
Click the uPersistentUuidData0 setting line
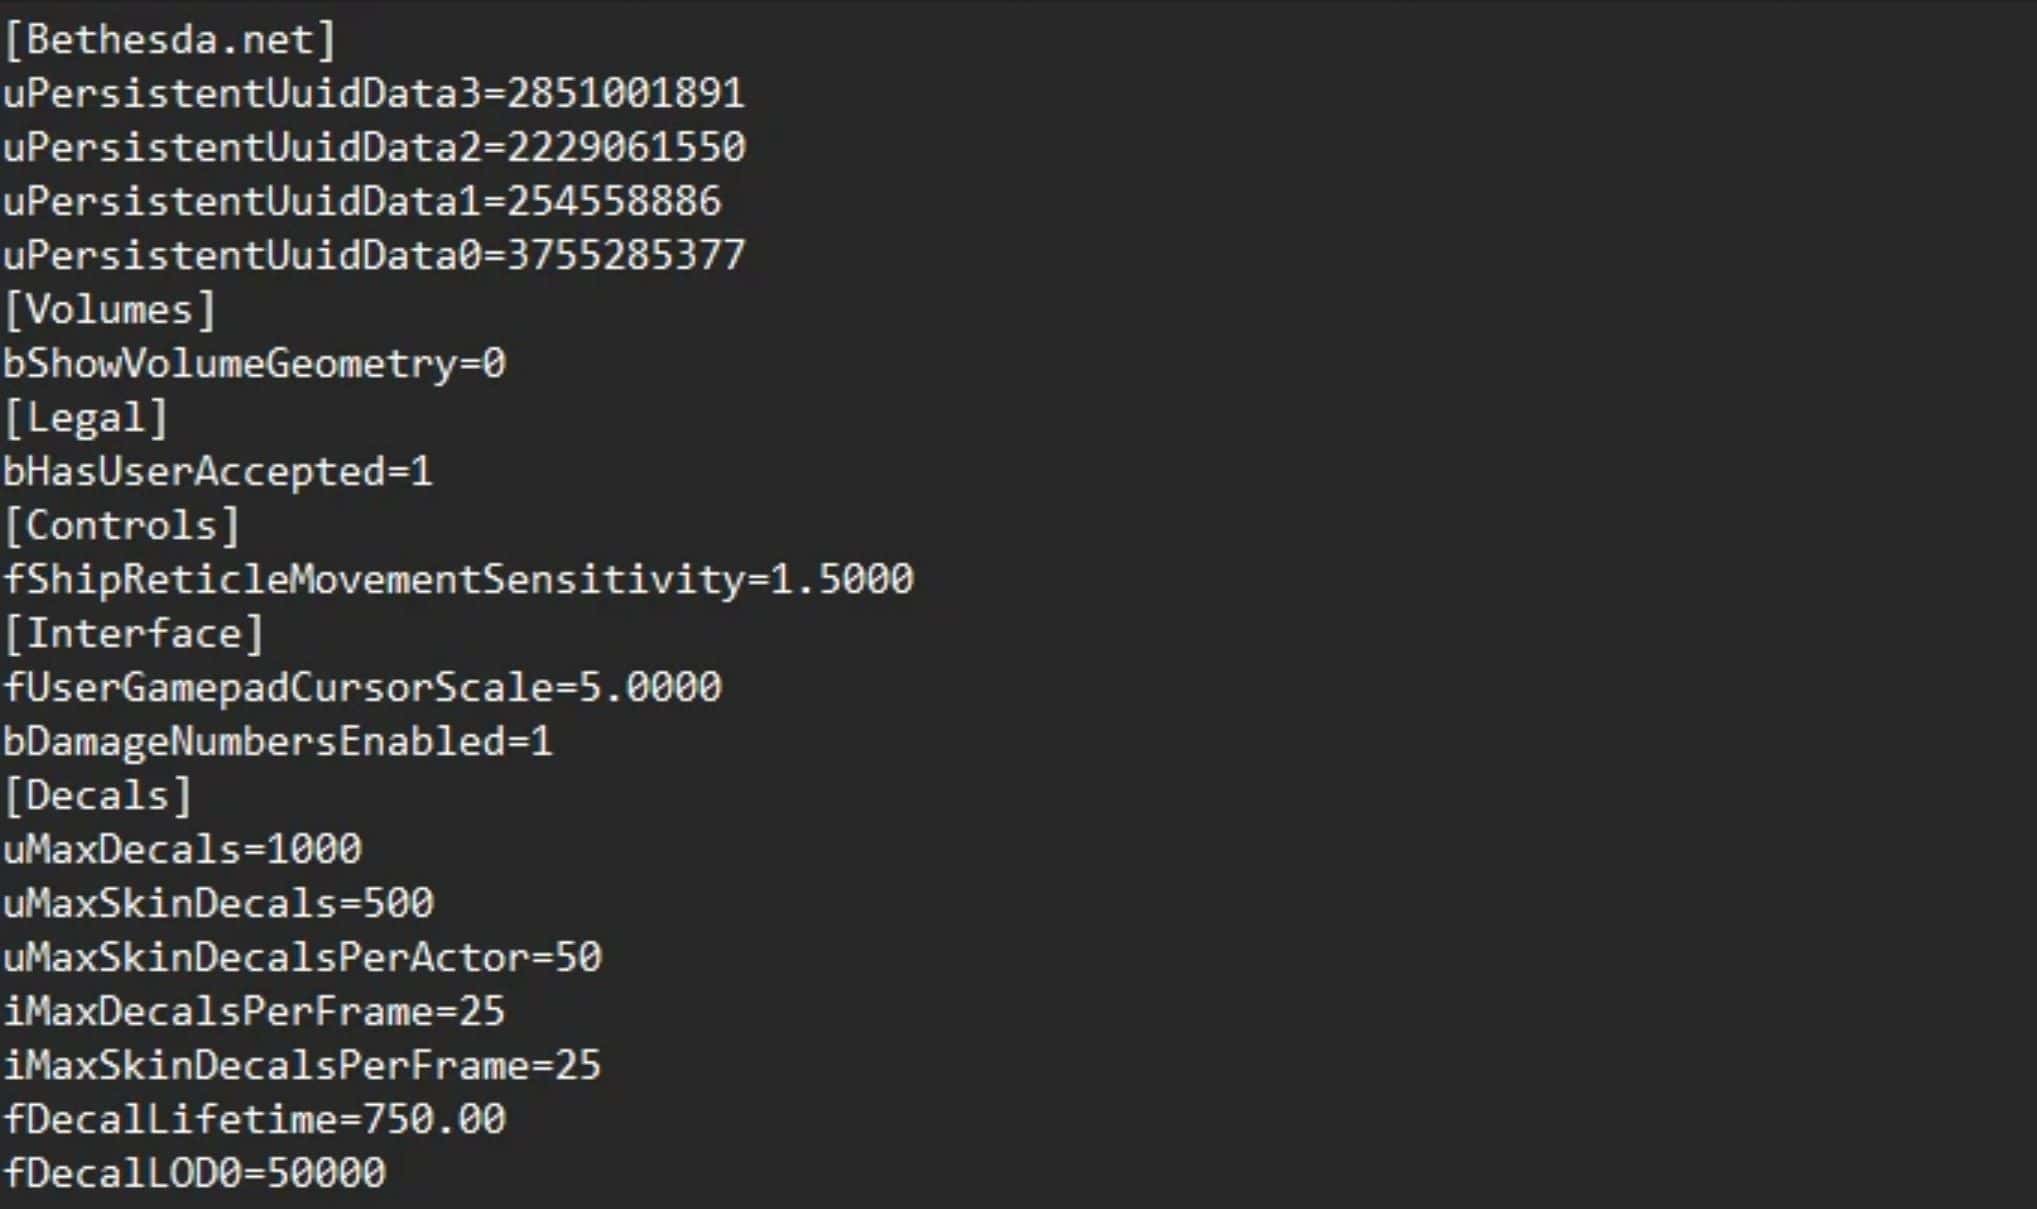pyautogui.click(x=373, y=256)
